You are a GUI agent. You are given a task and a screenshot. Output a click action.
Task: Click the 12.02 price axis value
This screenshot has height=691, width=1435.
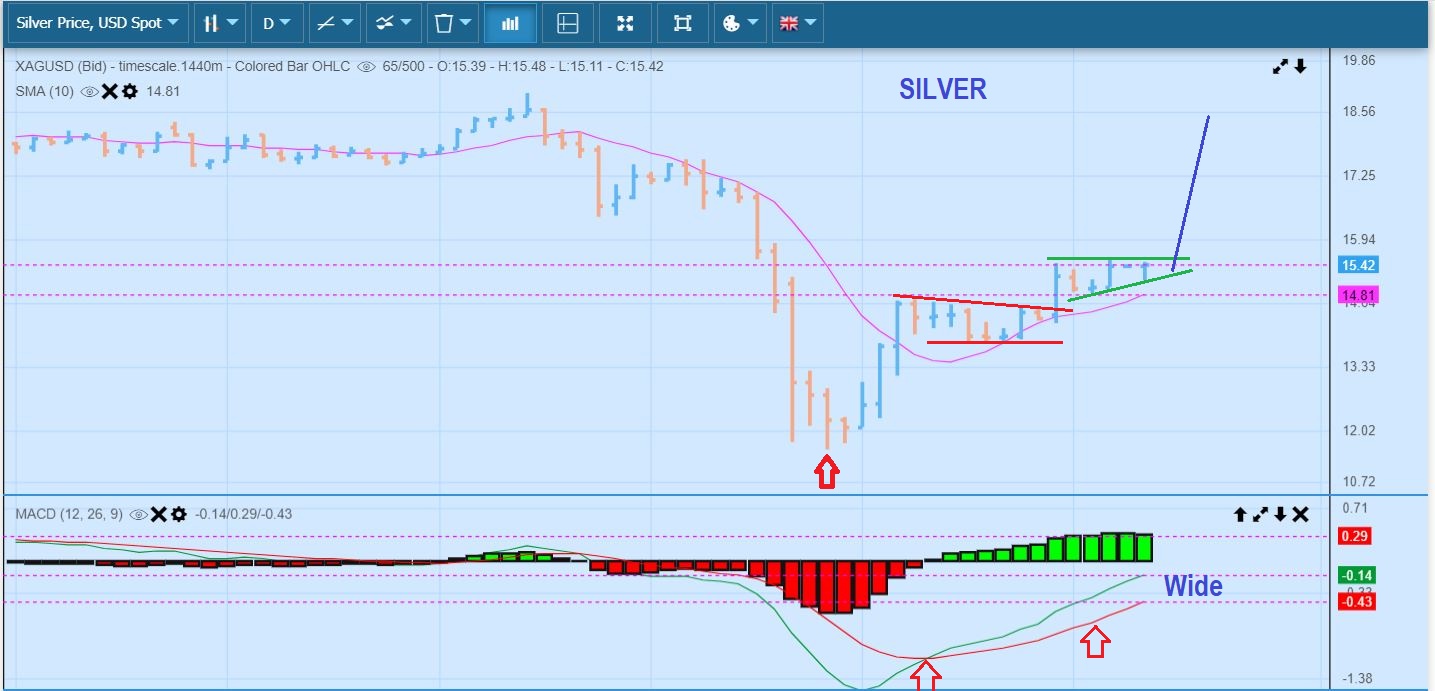click(x=1359, y=430)
